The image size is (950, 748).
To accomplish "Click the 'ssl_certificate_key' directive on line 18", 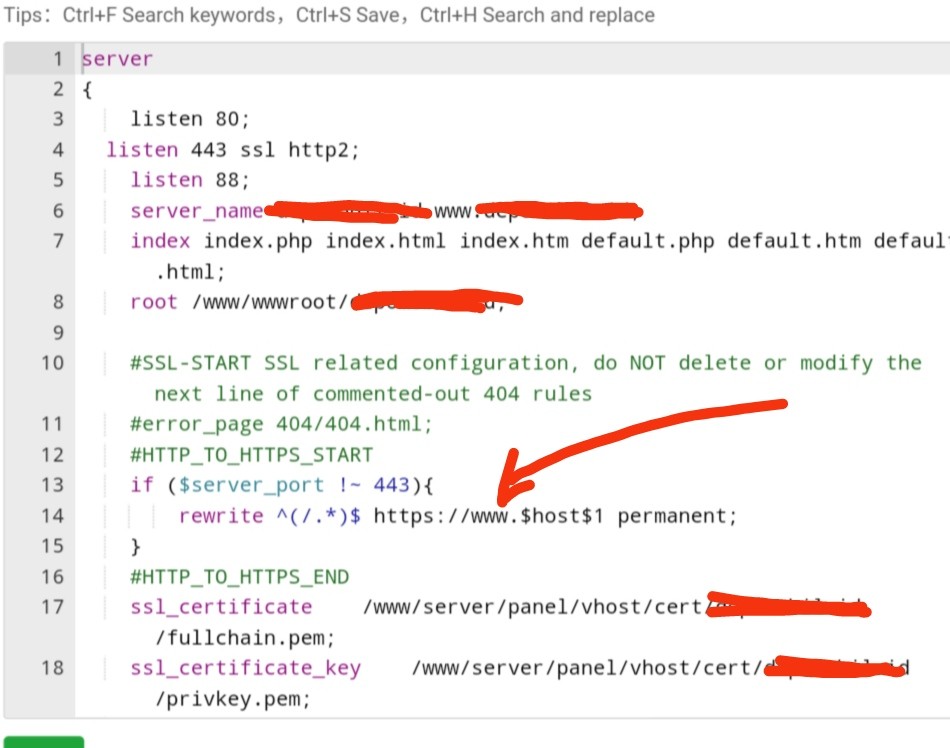I will (x=246, y=668).
